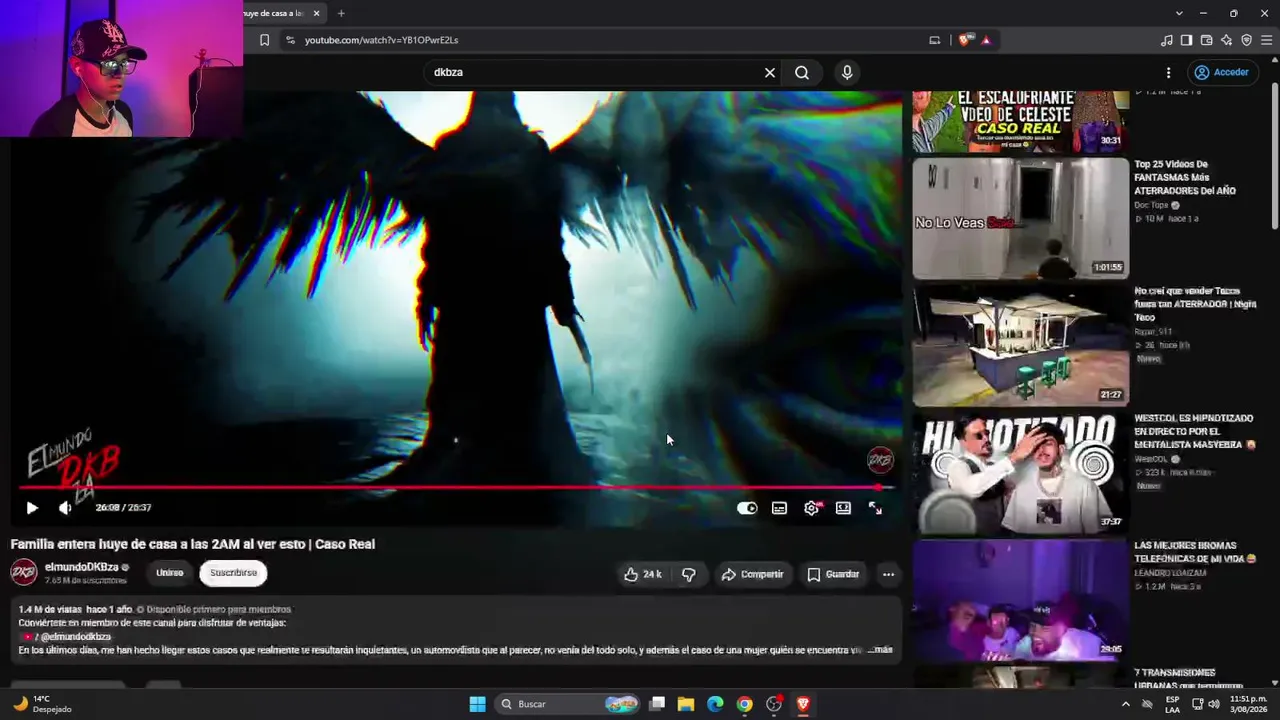Open Brave Rewards triangle icon

[x=986, y=40]
